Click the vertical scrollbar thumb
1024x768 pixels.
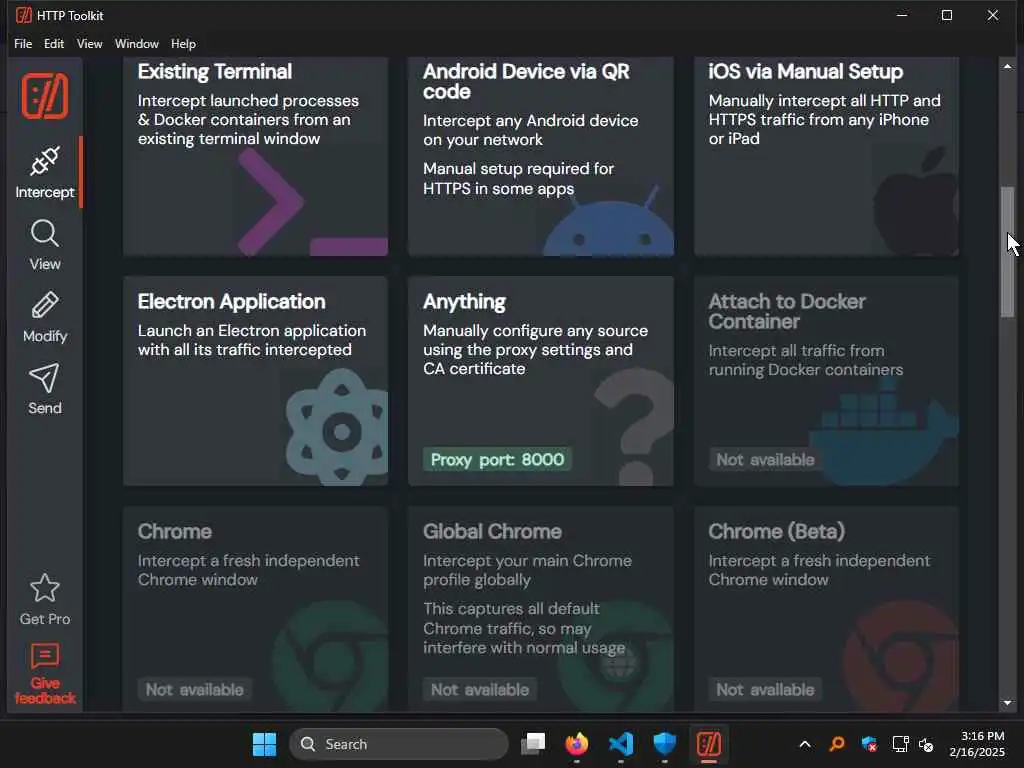[1008, 252]
